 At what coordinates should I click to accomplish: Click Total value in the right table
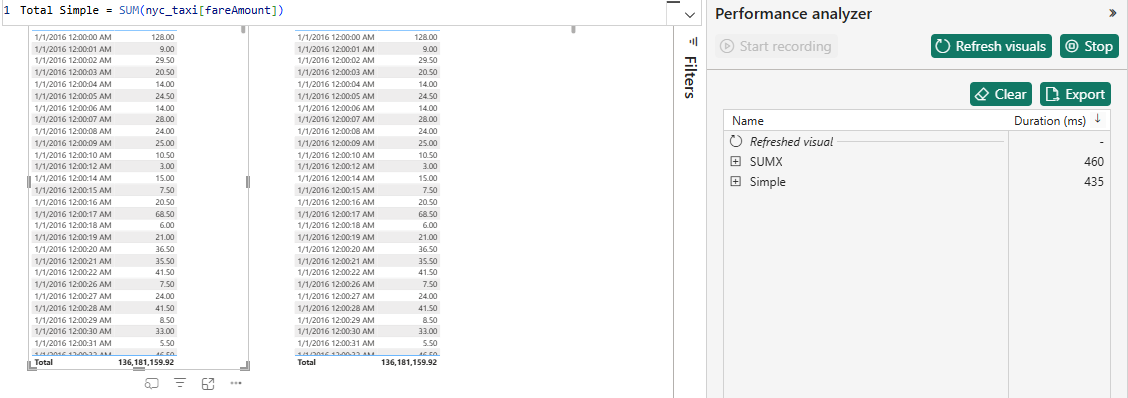409,363
